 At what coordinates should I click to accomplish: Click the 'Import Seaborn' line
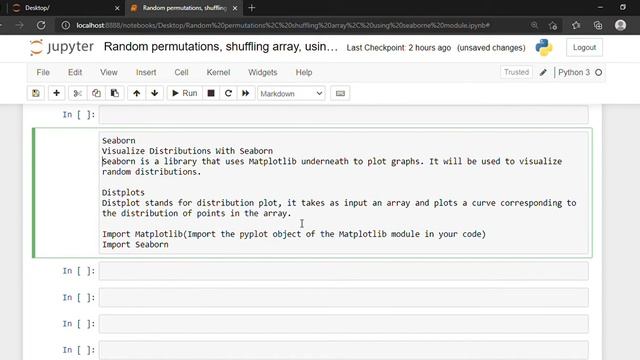(135, 244)
